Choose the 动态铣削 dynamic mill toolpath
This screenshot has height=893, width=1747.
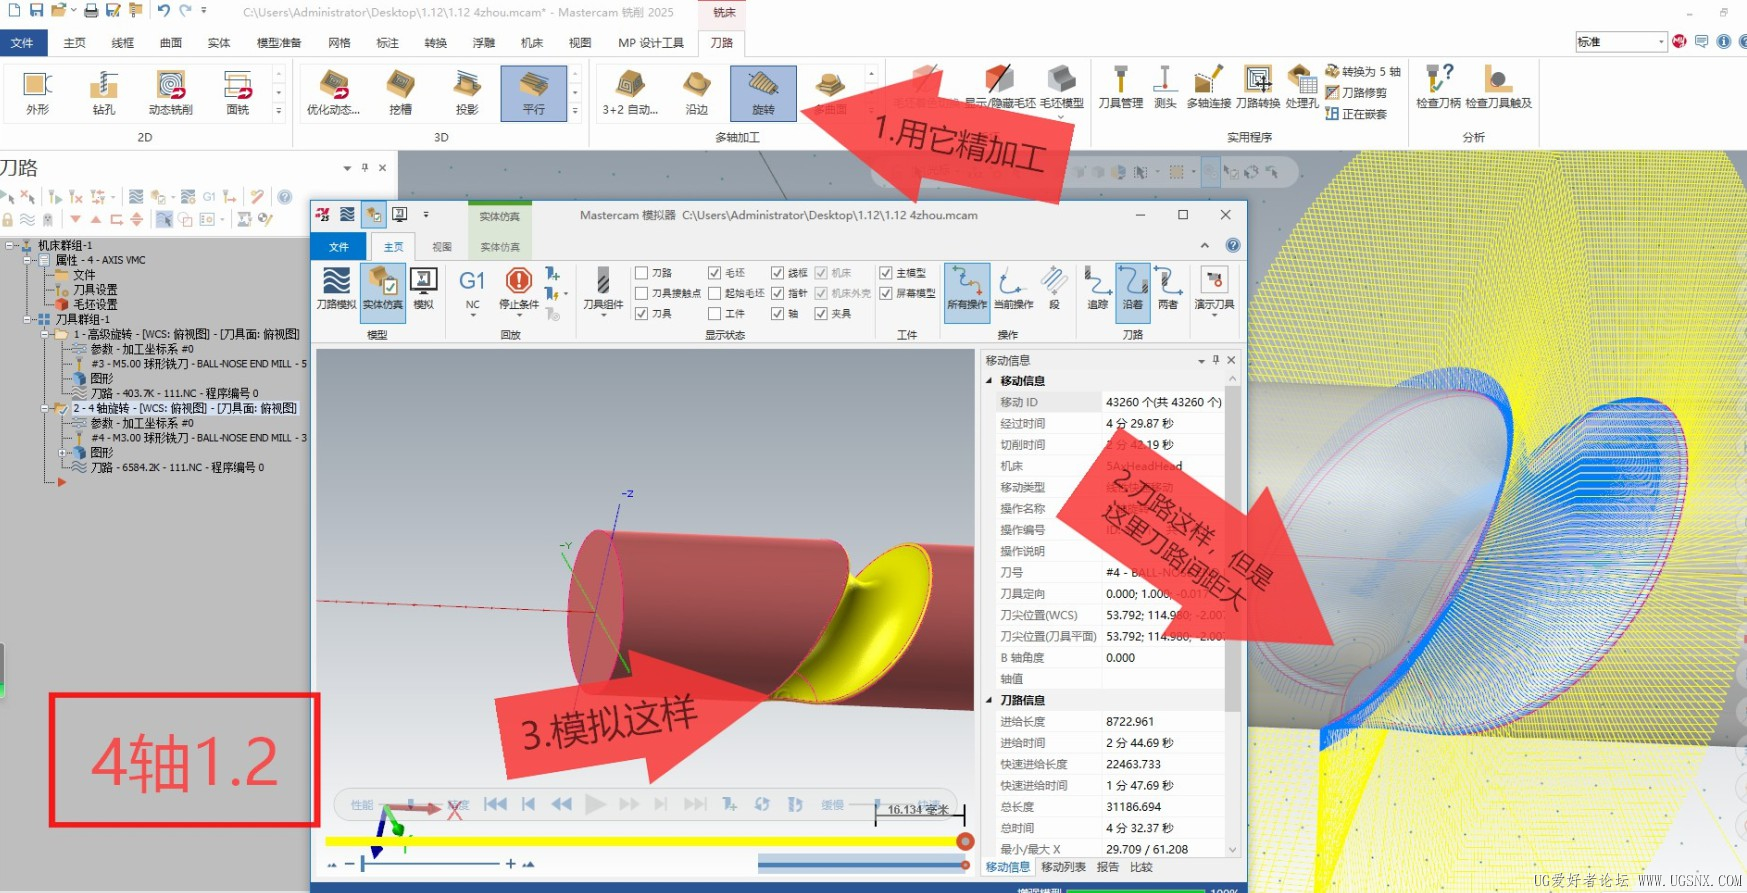pyautogui.click(x=171, y=94)
